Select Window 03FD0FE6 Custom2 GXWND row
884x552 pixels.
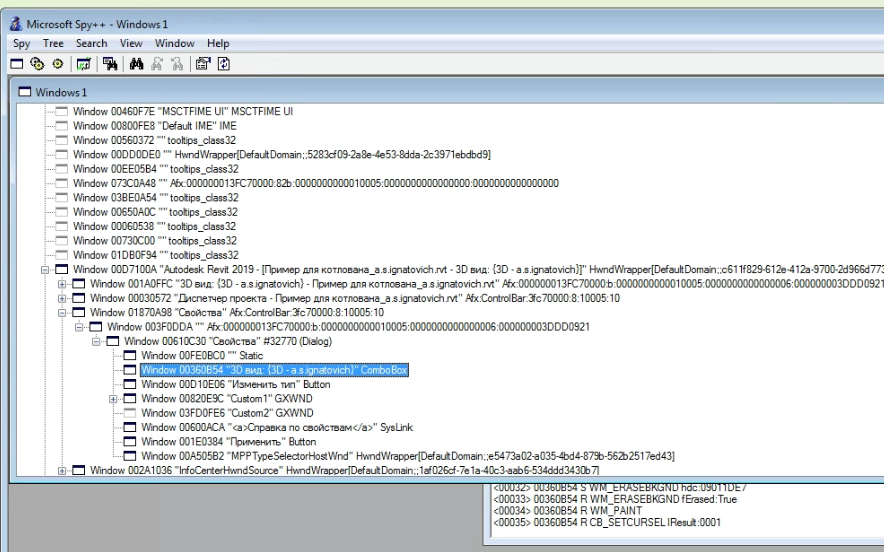(227, 413)
